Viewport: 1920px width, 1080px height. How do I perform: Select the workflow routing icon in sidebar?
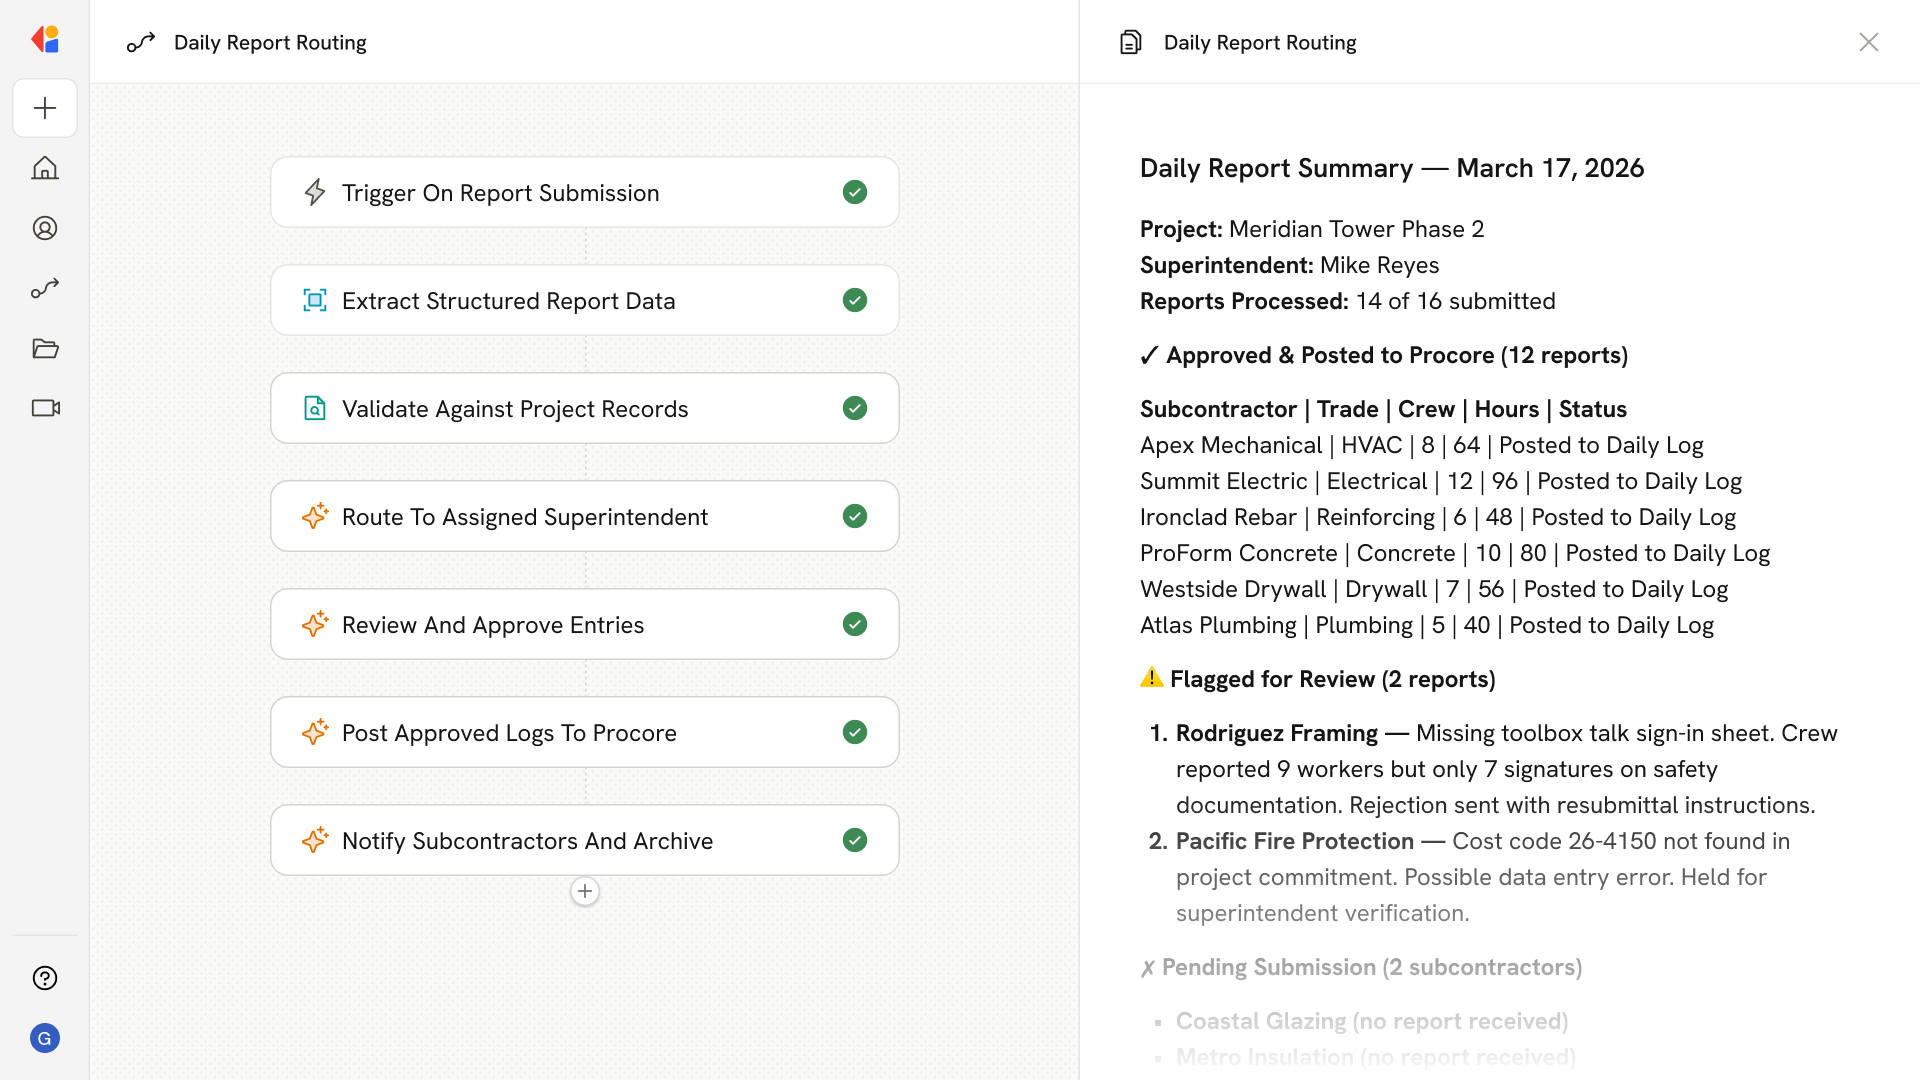pos(45,288)
